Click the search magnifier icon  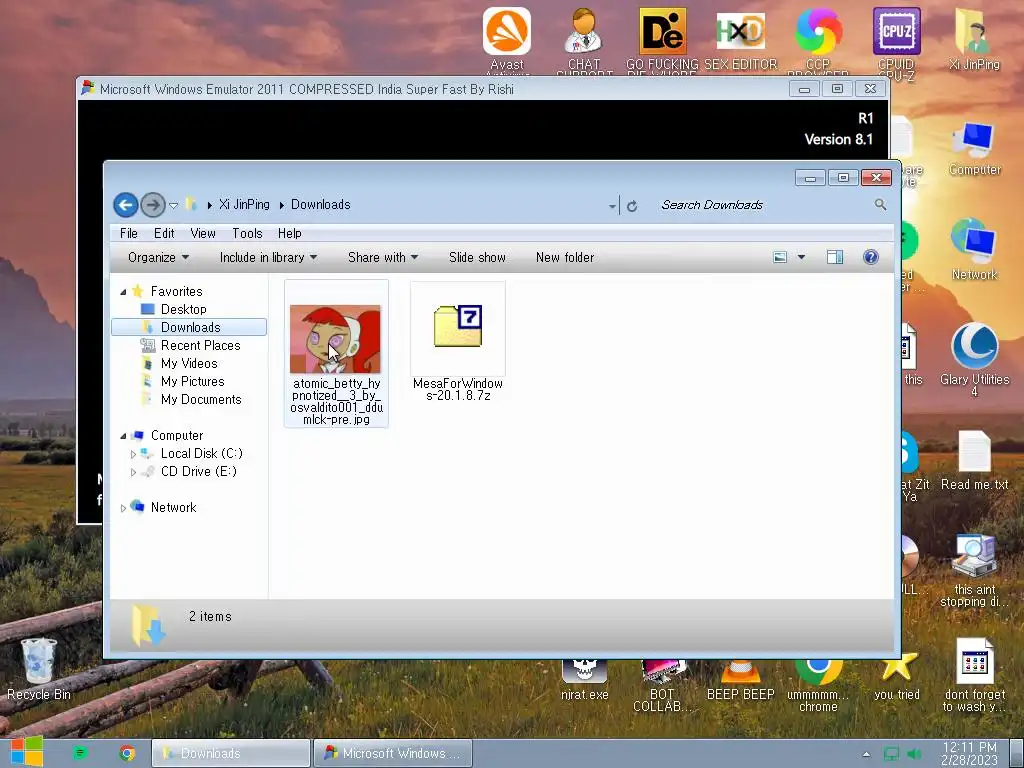click(880, 205)
